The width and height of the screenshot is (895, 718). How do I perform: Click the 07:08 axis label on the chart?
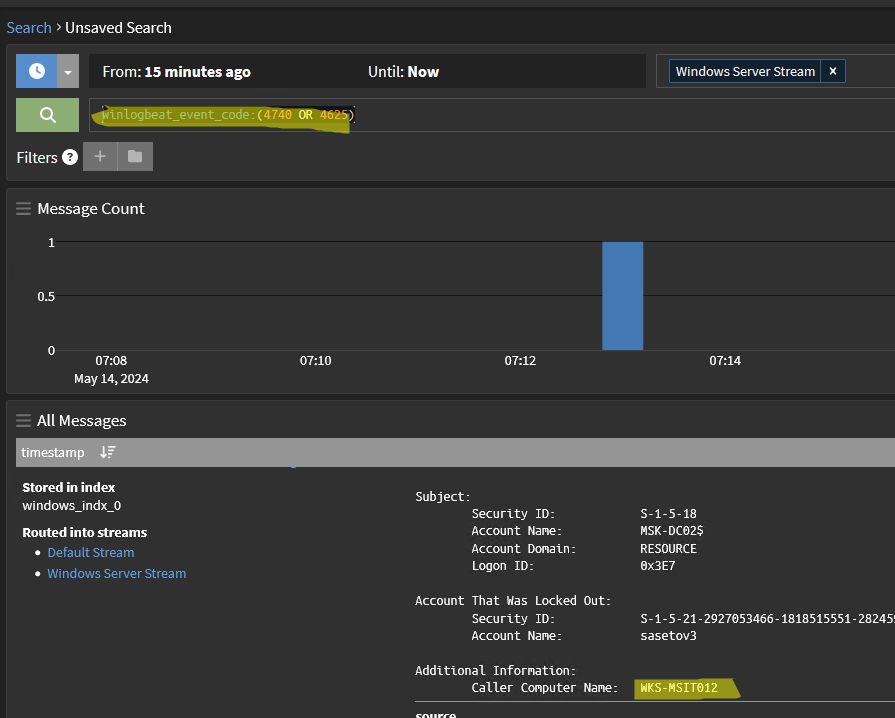point(111,361)
